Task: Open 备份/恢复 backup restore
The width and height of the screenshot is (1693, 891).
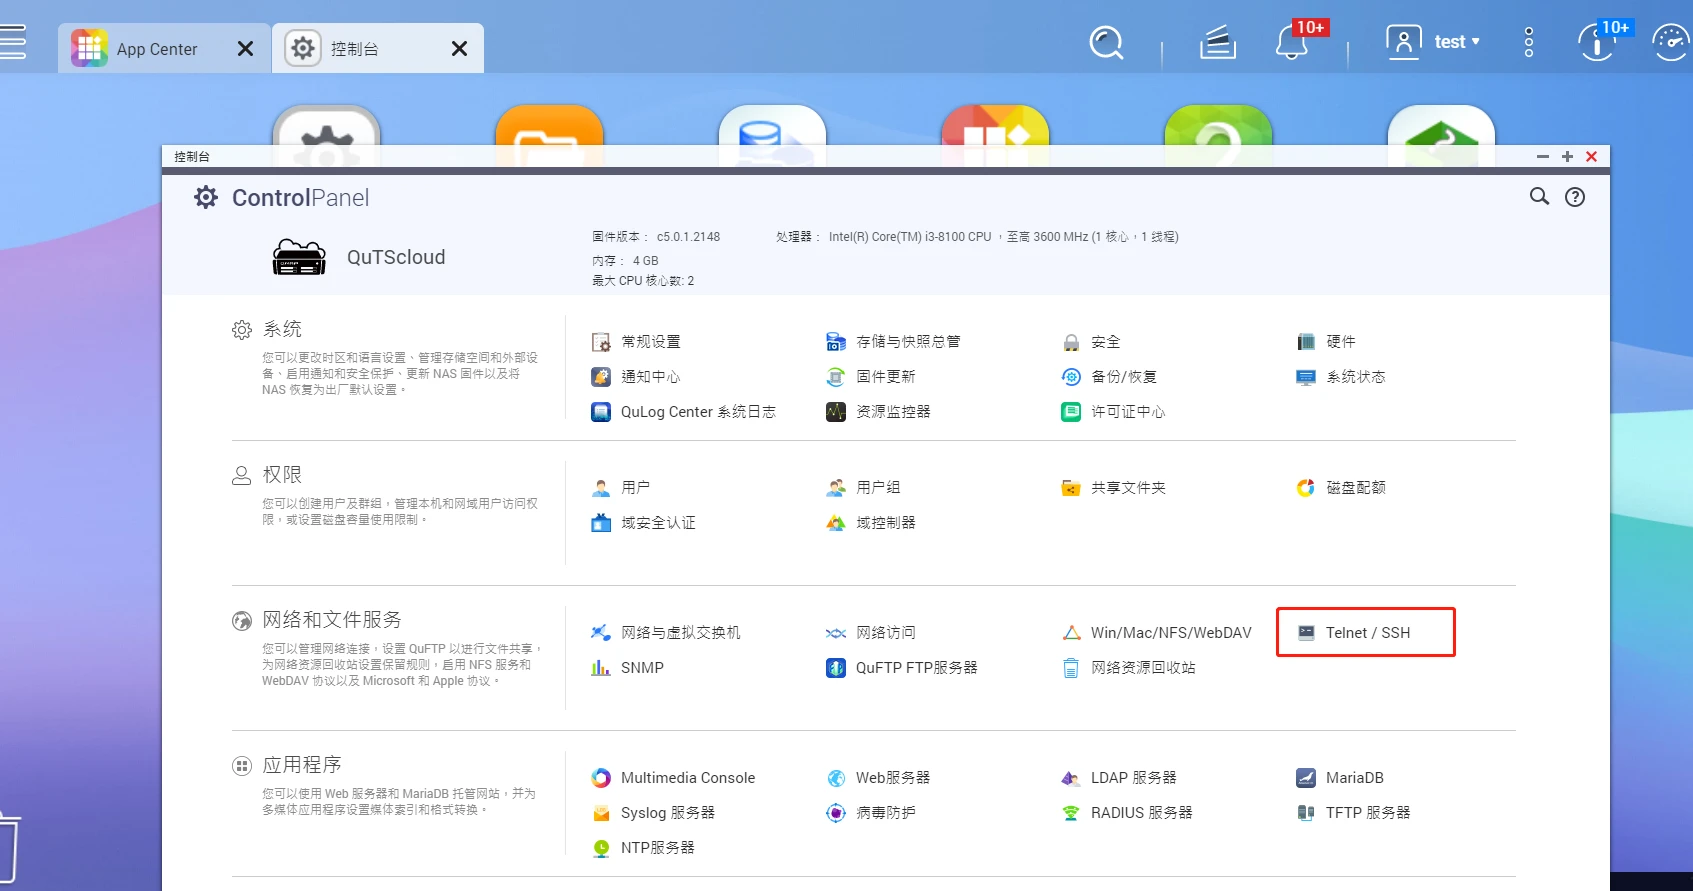Action: click(x=1109, y=377)
